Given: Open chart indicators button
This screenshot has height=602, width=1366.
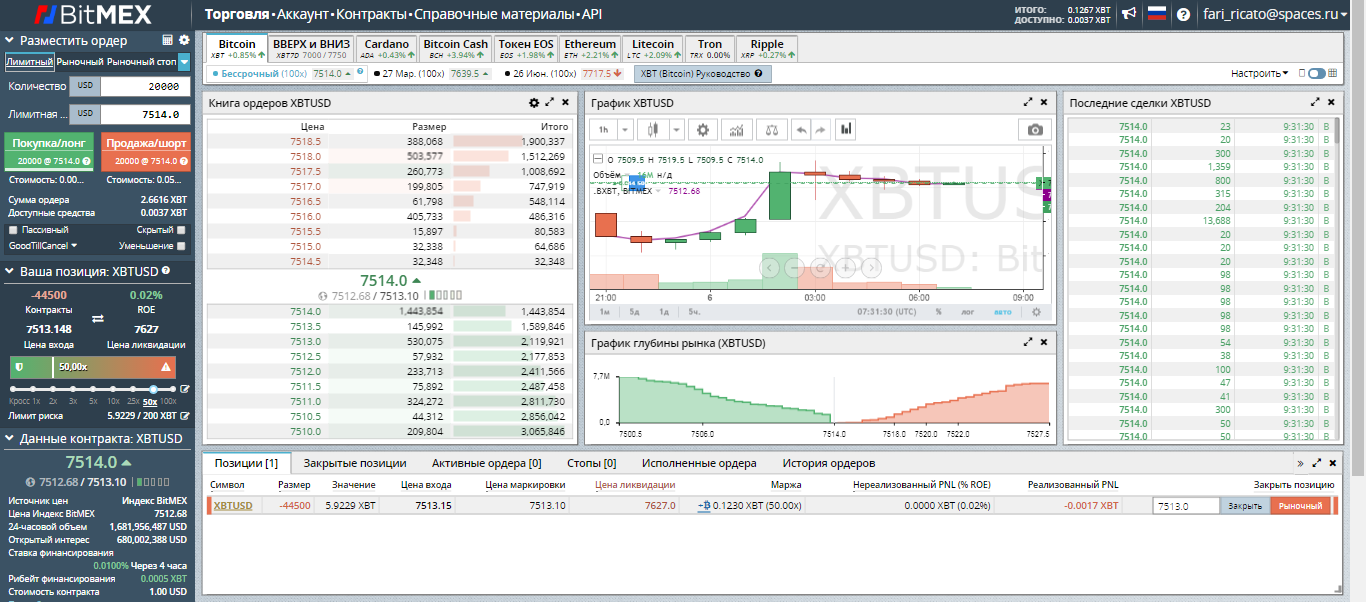Looking at the screenshot, I should 738,129.
